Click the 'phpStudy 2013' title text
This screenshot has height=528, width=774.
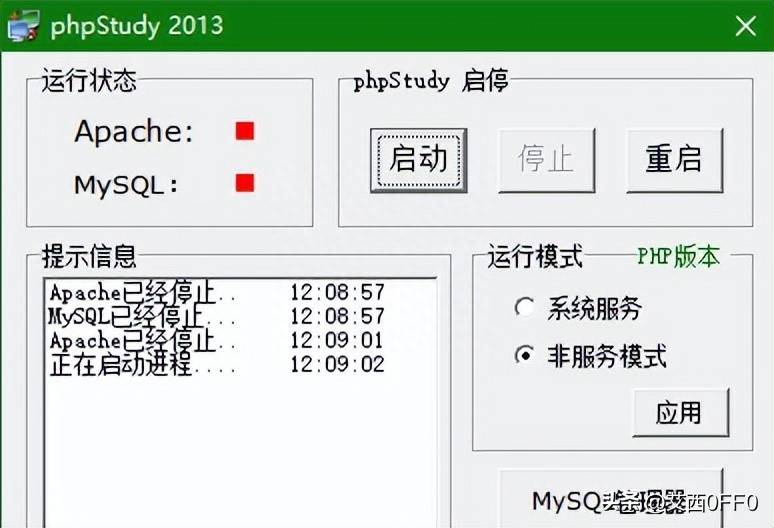(137, 26)
